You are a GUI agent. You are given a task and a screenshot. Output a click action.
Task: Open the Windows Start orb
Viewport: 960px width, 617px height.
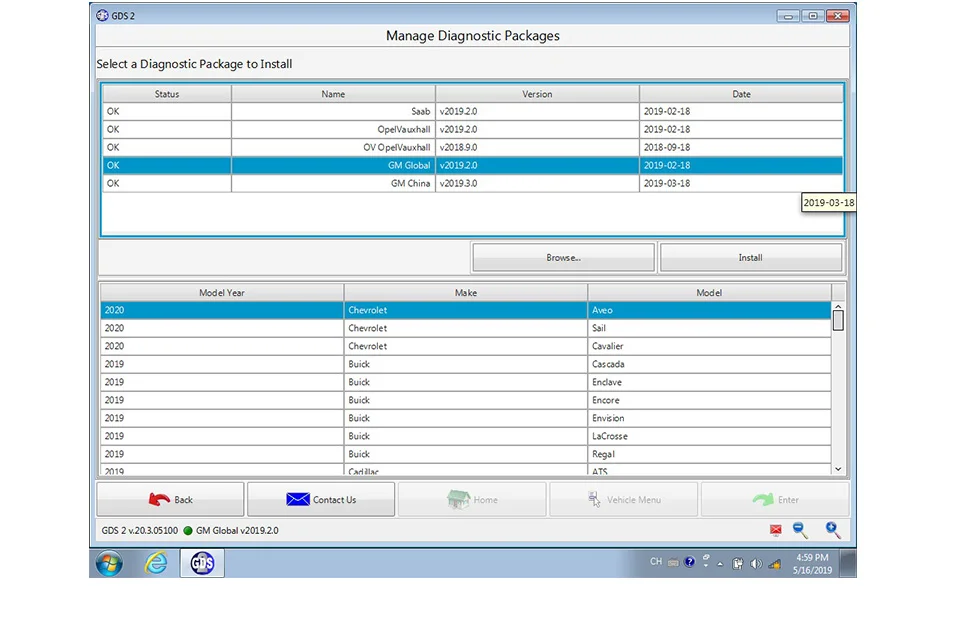(110, 563)
